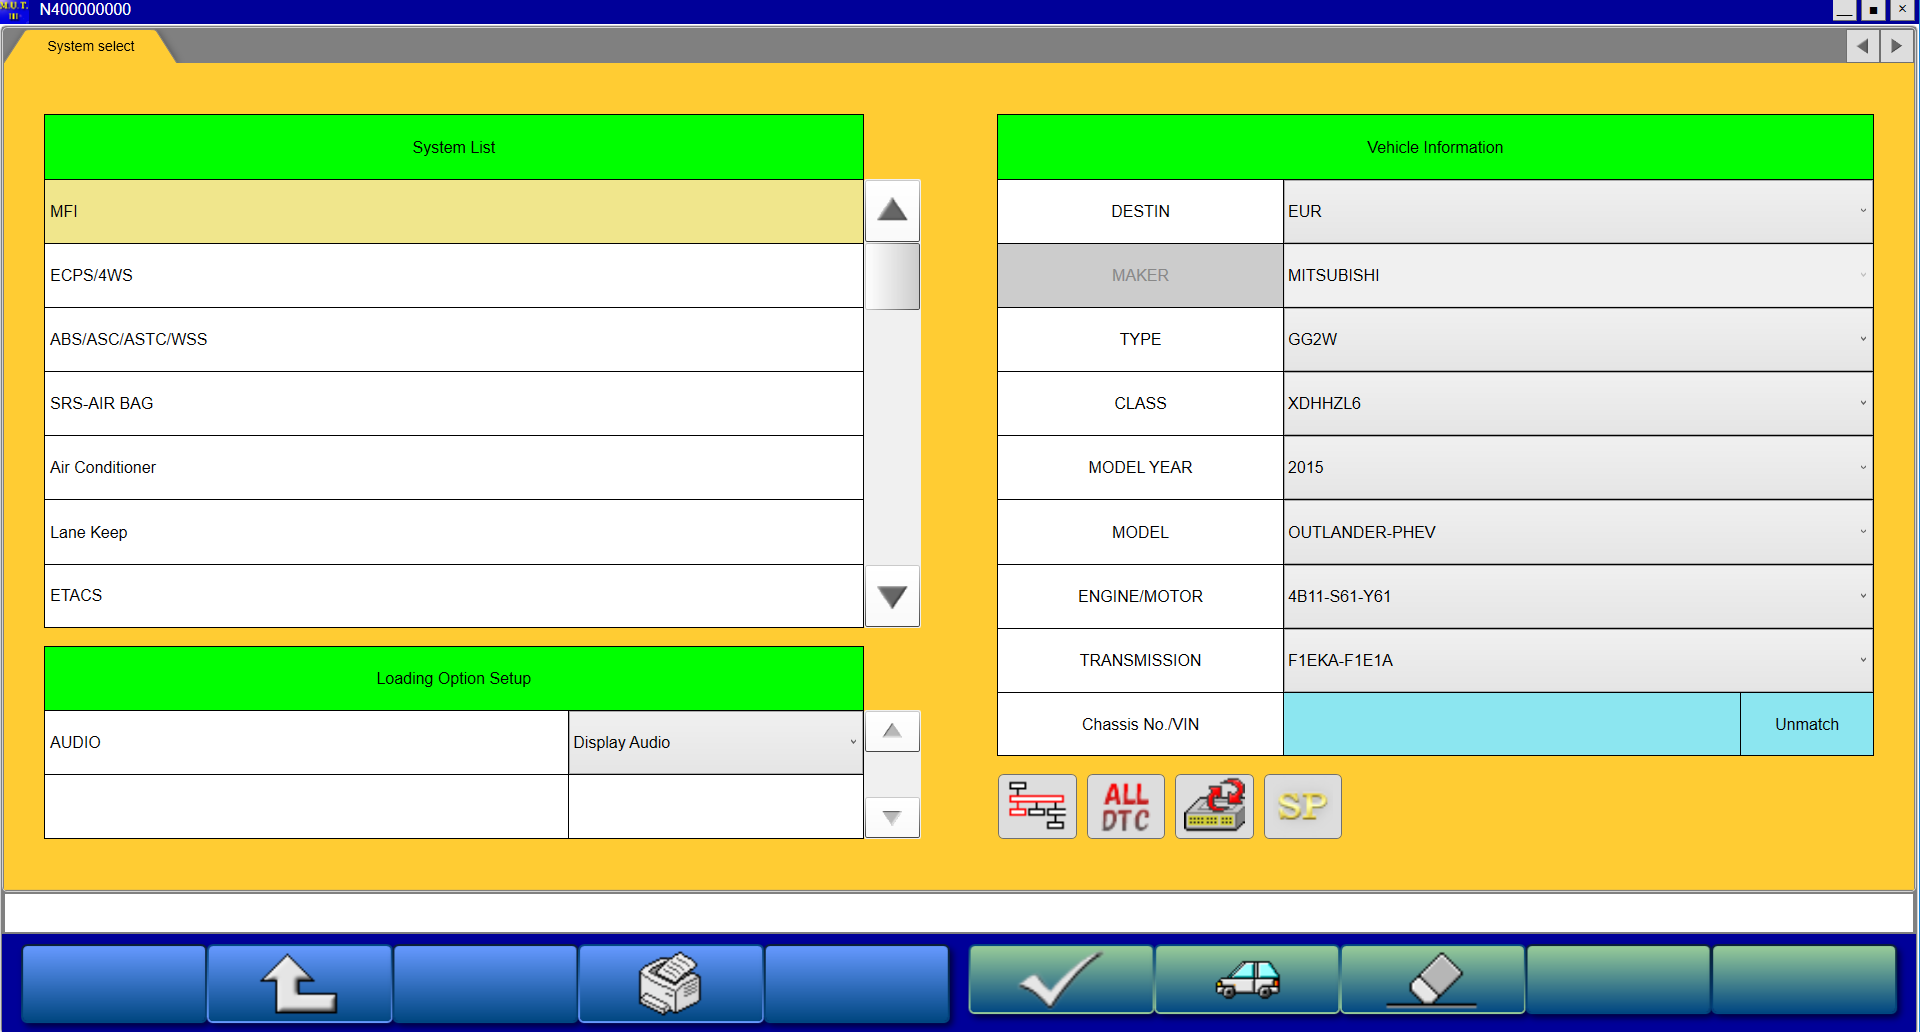Click the printer icon in bottom bar

pyautogui.click(x=670, y=983)
